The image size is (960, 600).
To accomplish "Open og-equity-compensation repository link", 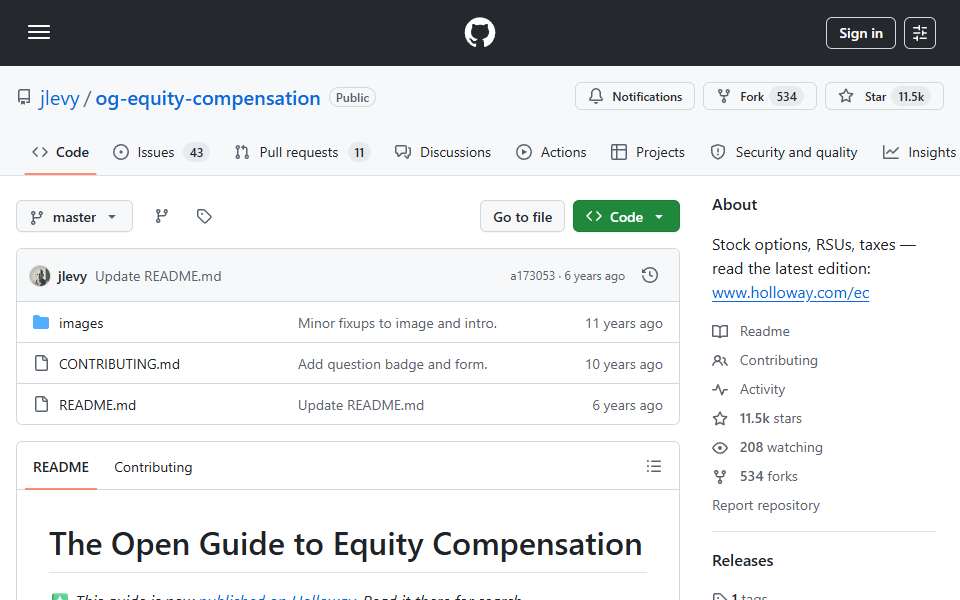I will pyautogui.click(x=208, y=98).
